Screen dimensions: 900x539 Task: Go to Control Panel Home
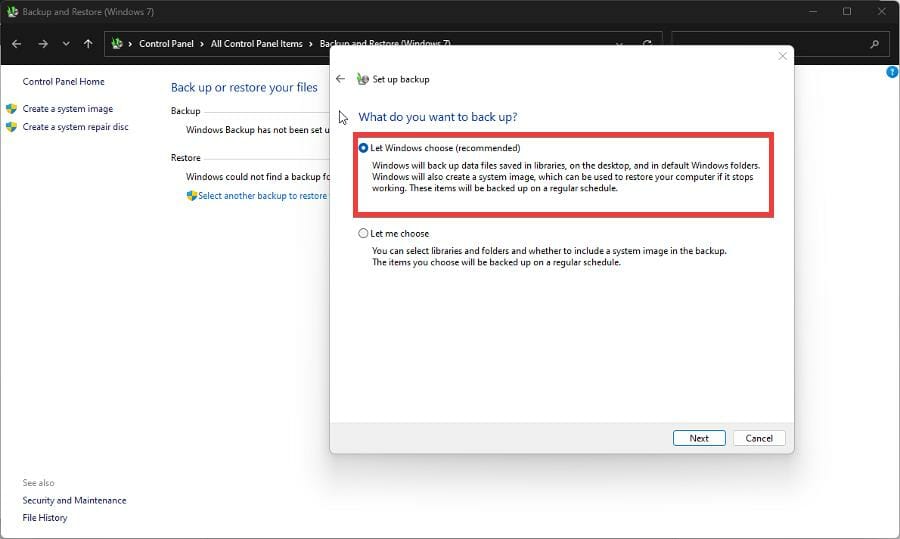(x=63, y=82)
